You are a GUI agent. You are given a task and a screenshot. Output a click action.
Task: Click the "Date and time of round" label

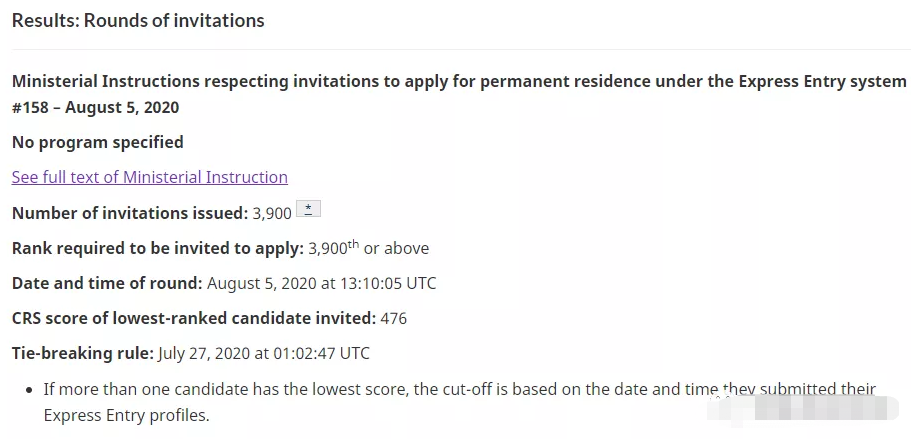click(x=107, y=283)
